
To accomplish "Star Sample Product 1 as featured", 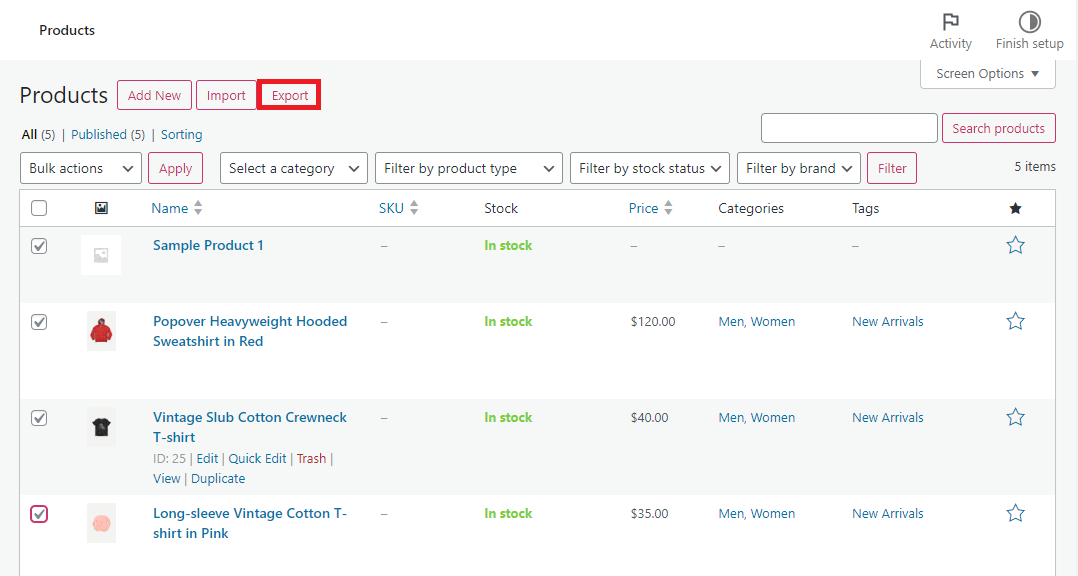I will [1015, 245].
